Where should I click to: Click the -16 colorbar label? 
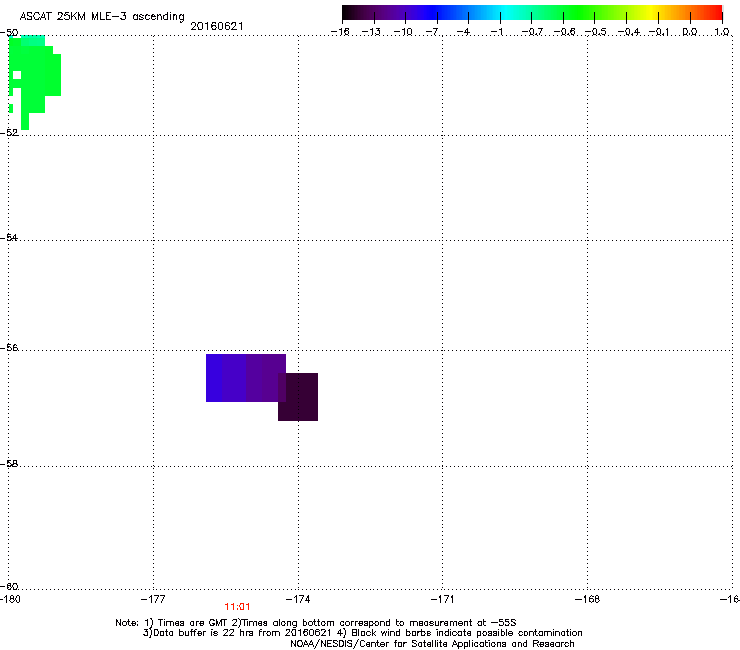click(340, 32)
